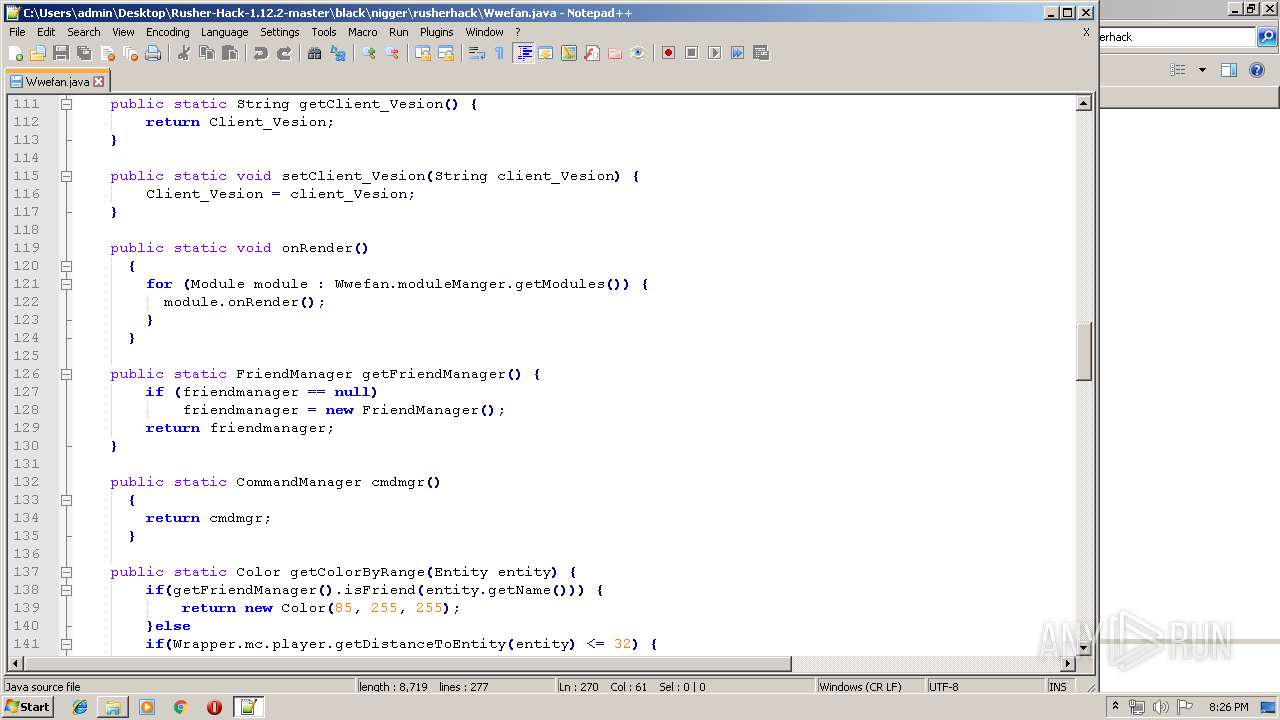Select the Wwefan.java tab

click(x=57, y=82)
